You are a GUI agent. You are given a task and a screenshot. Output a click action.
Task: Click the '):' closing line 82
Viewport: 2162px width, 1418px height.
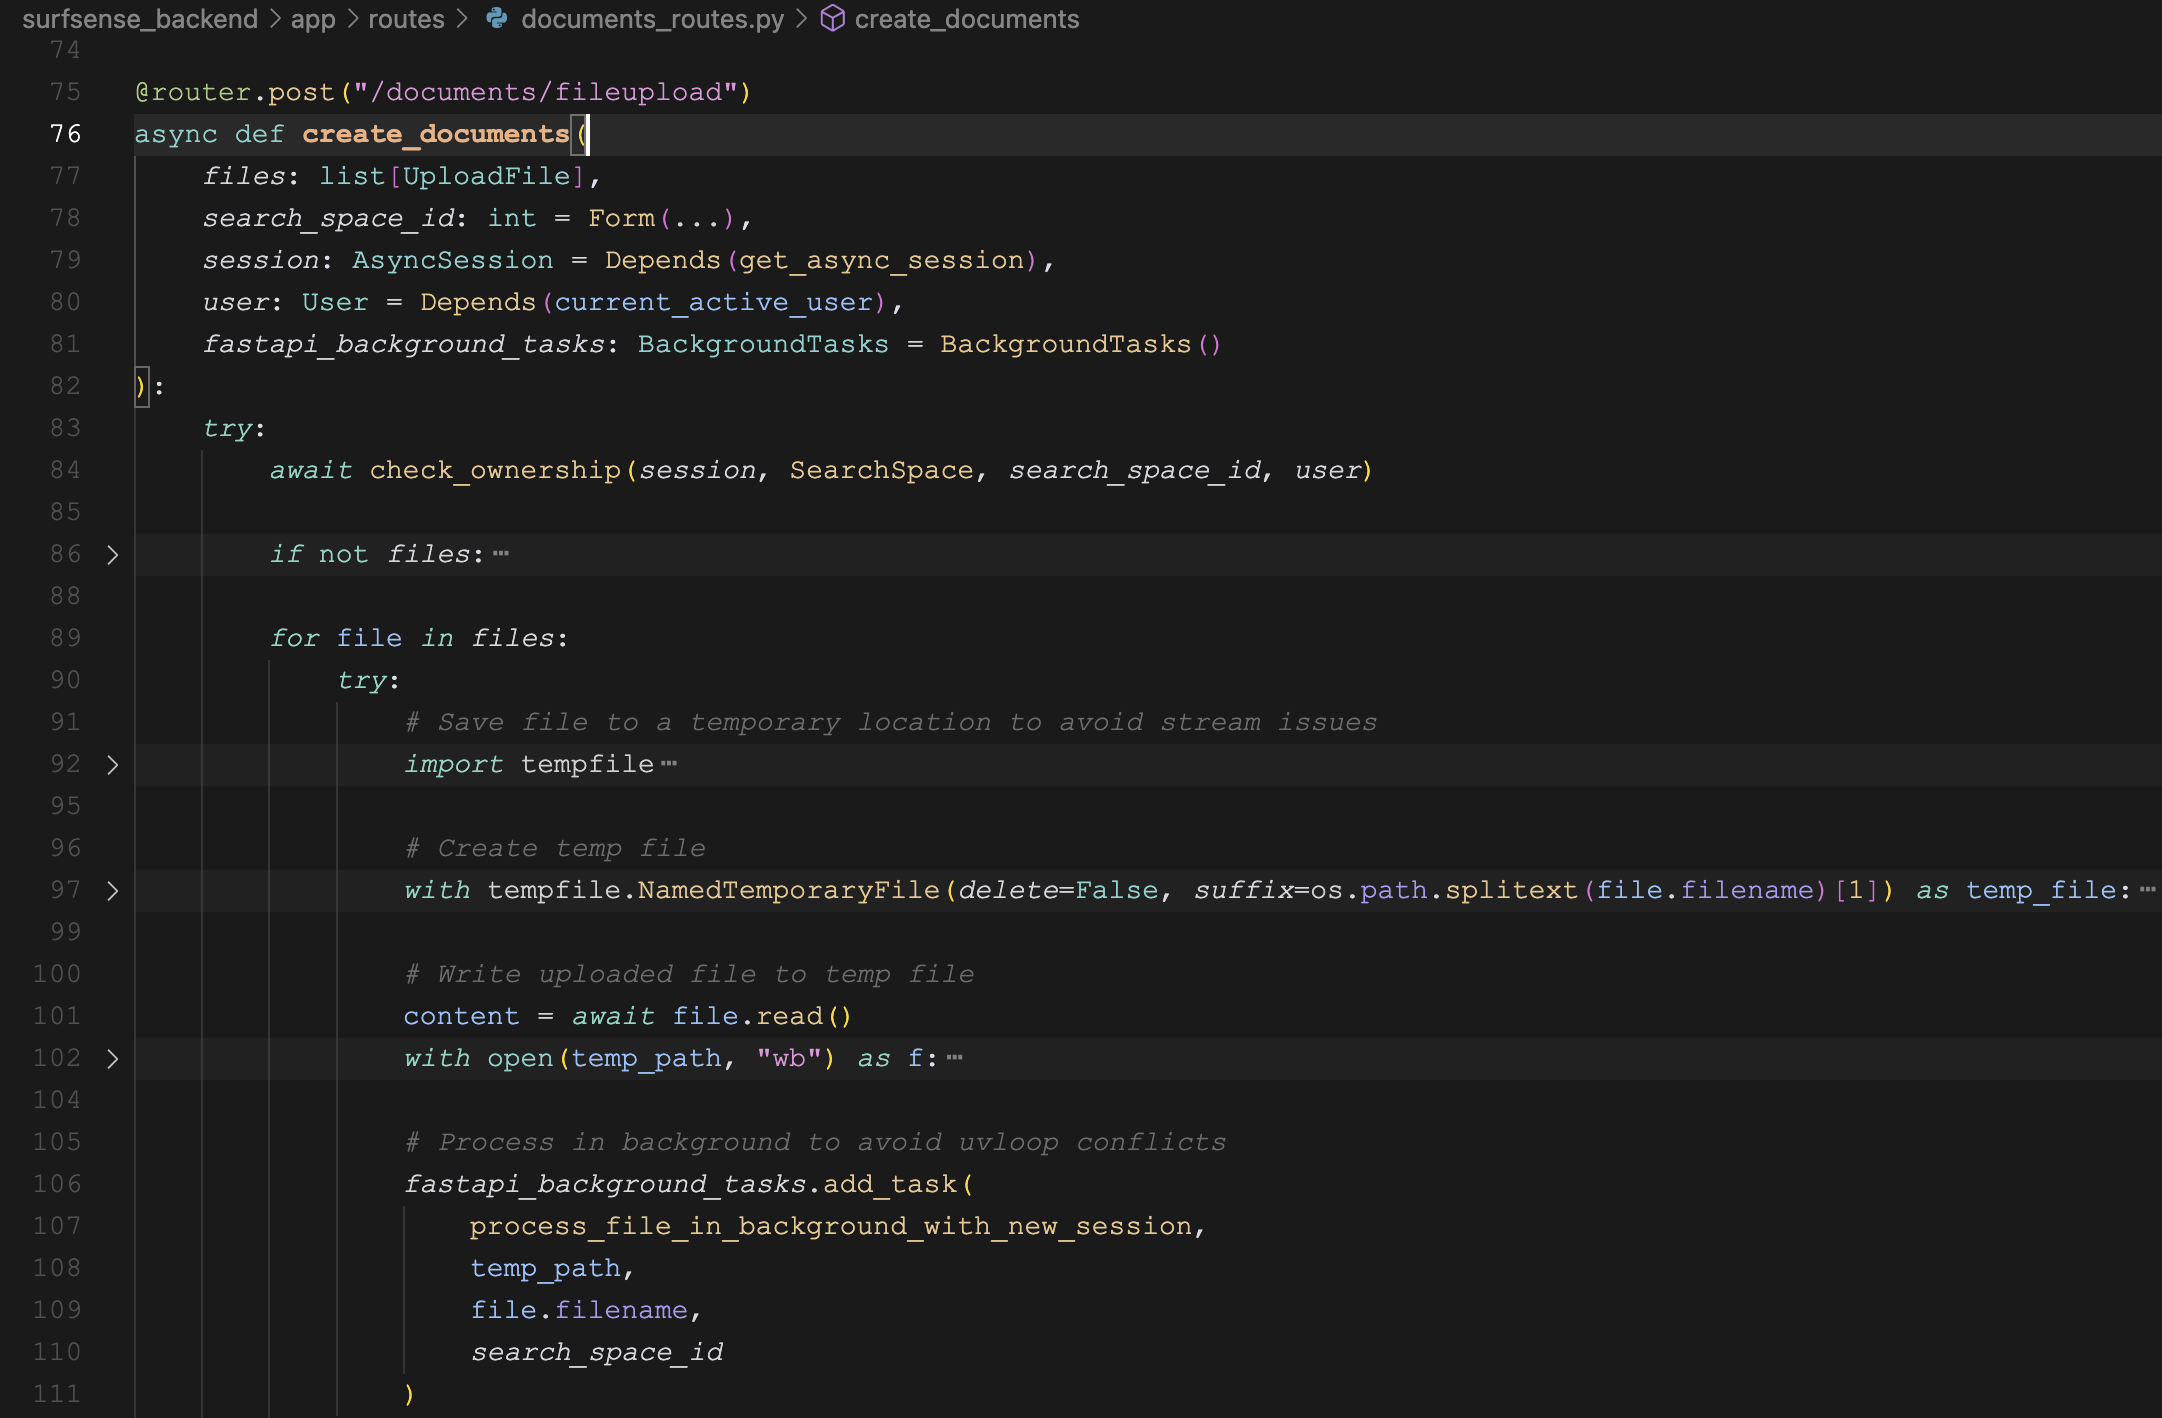(149, 386)
